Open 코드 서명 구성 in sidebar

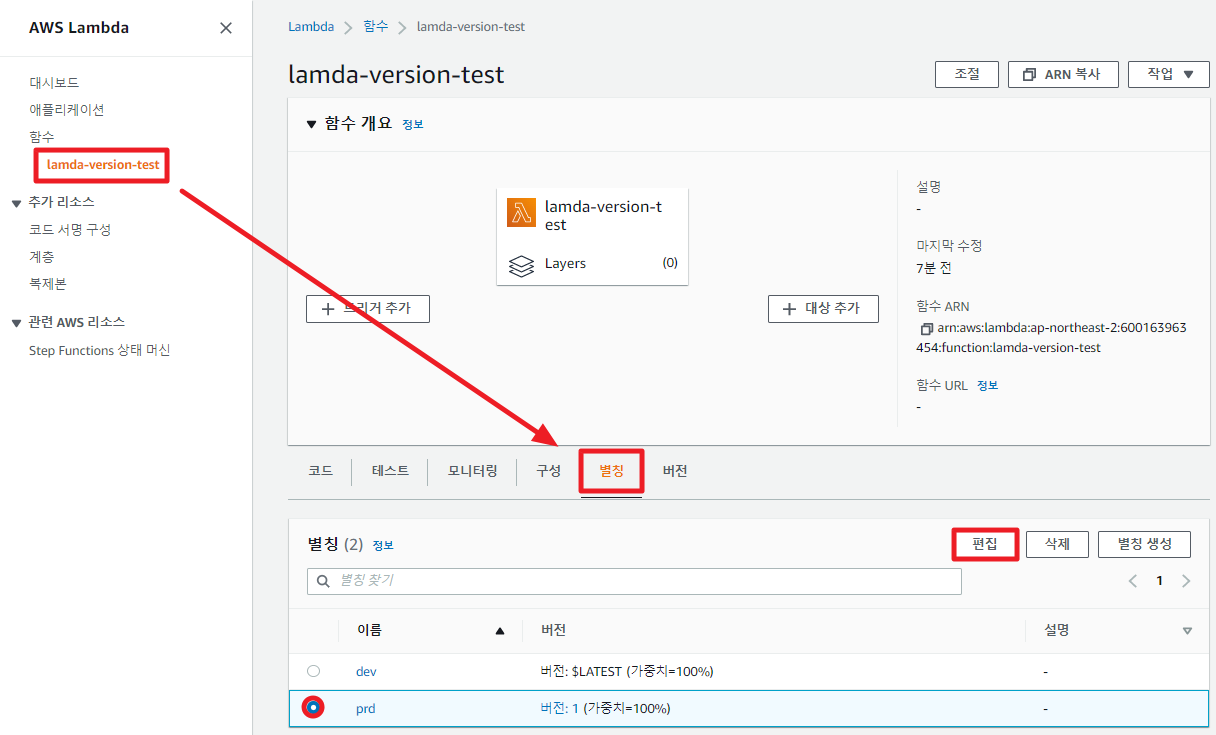[x=70, y=230]
